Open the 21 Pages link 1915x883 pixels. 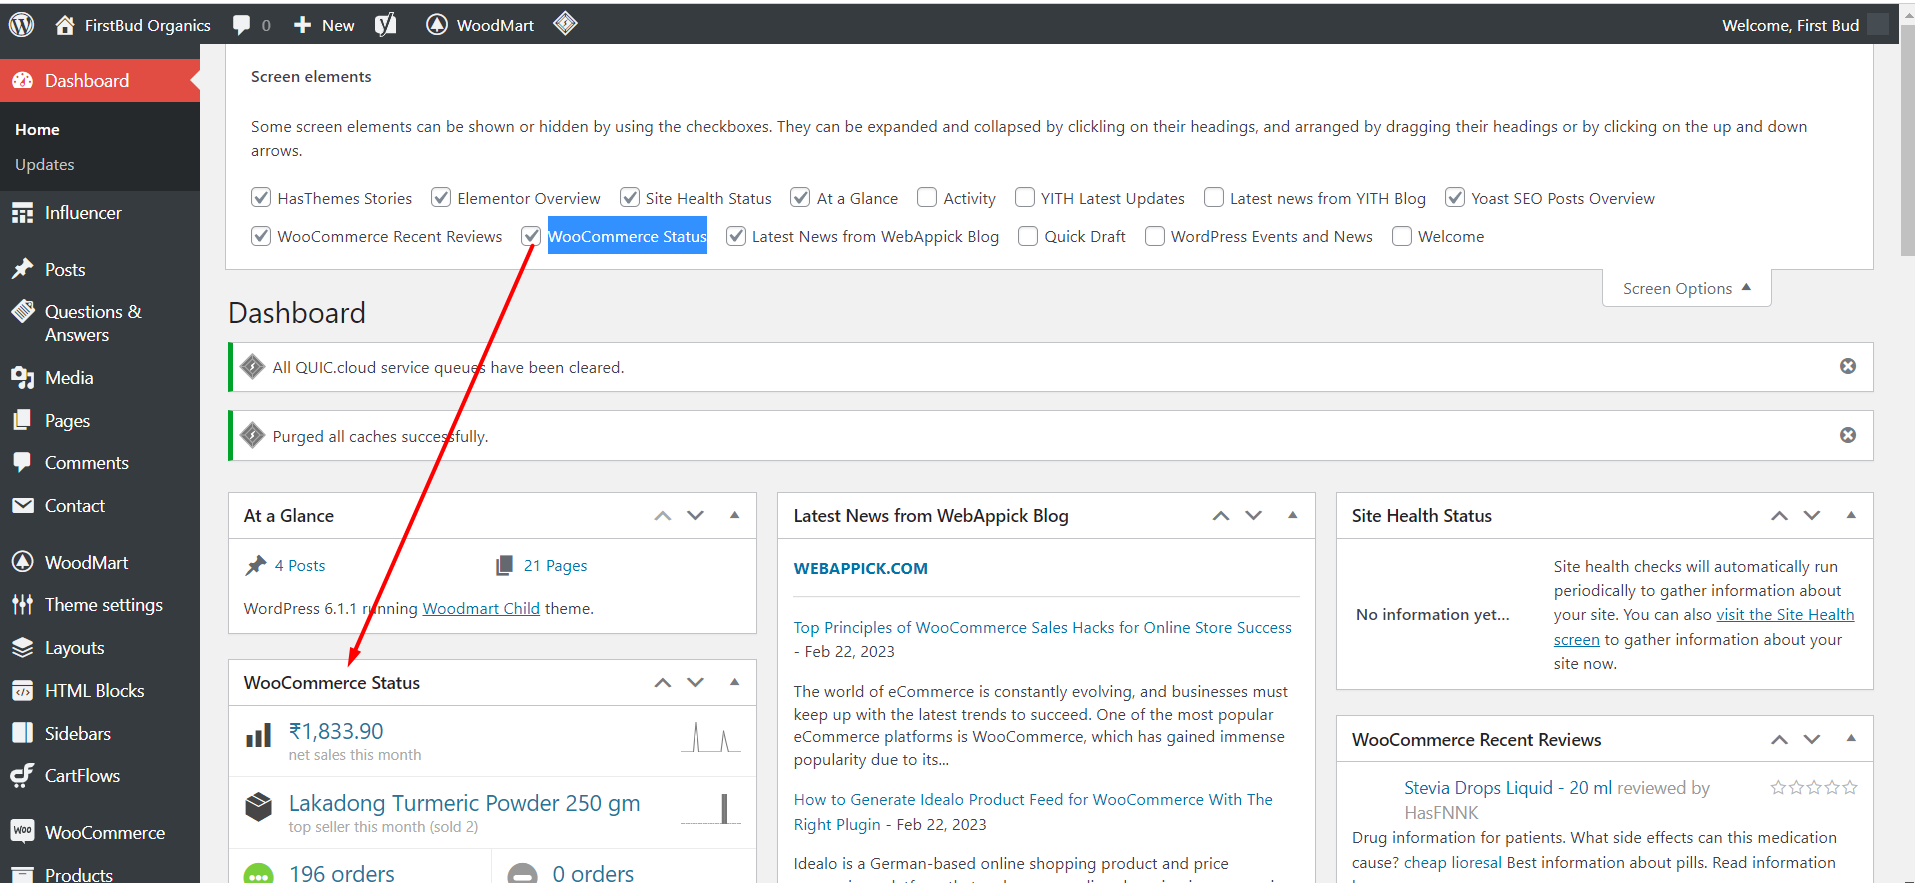(x=555, y=566)
